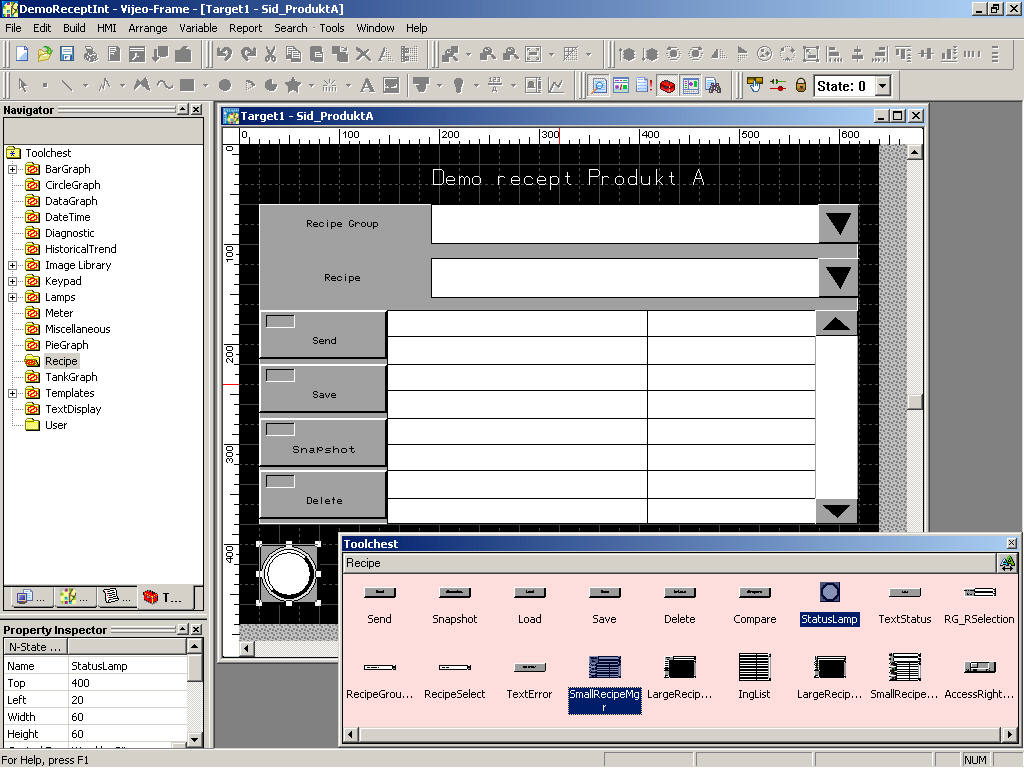Select the Load part in Toolchest
This screenshot has height=768, width=1024.
coord(530,604)
